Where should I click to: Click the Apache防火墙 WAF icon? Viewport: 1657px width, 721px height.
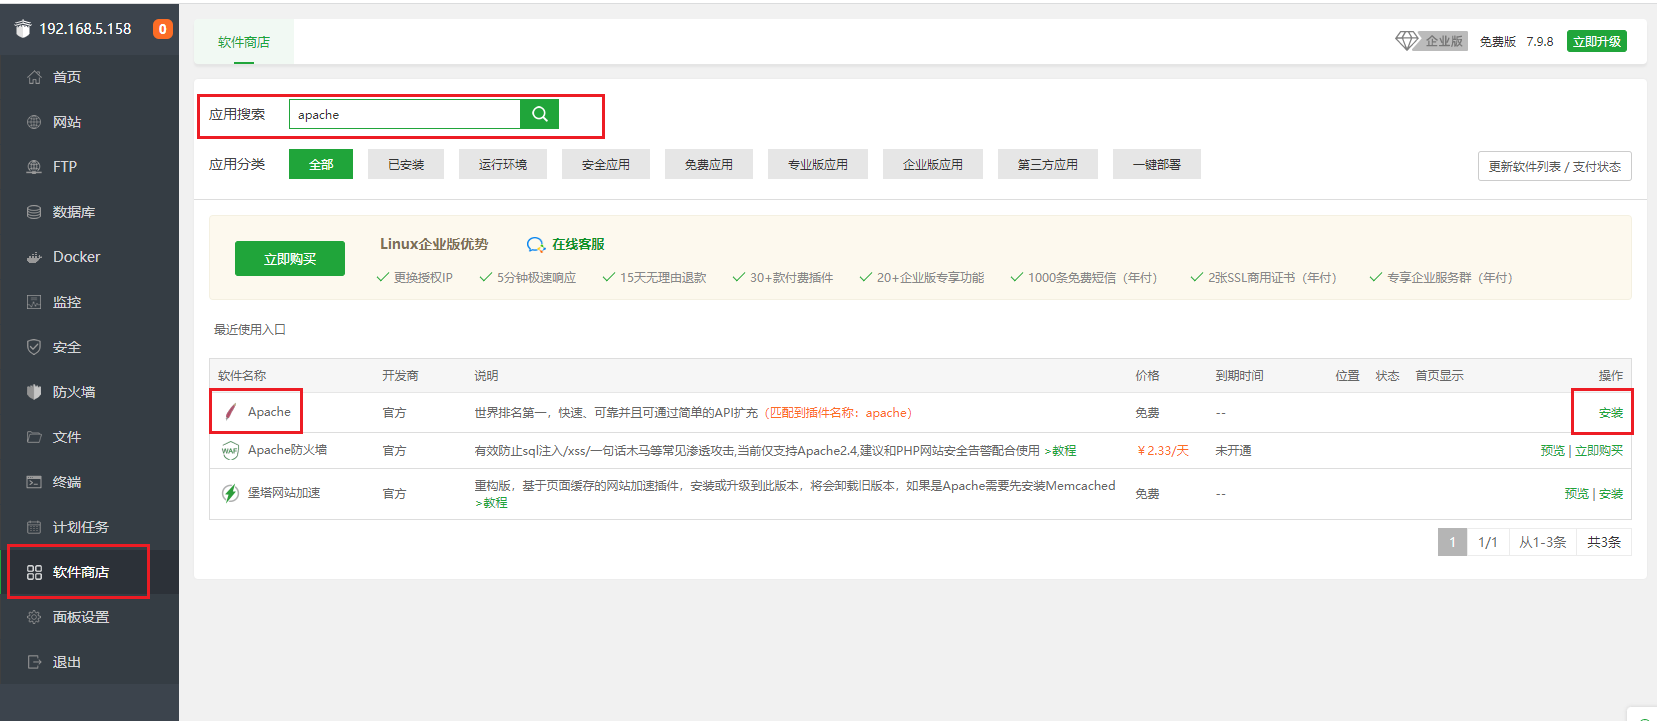click(230, 451)
